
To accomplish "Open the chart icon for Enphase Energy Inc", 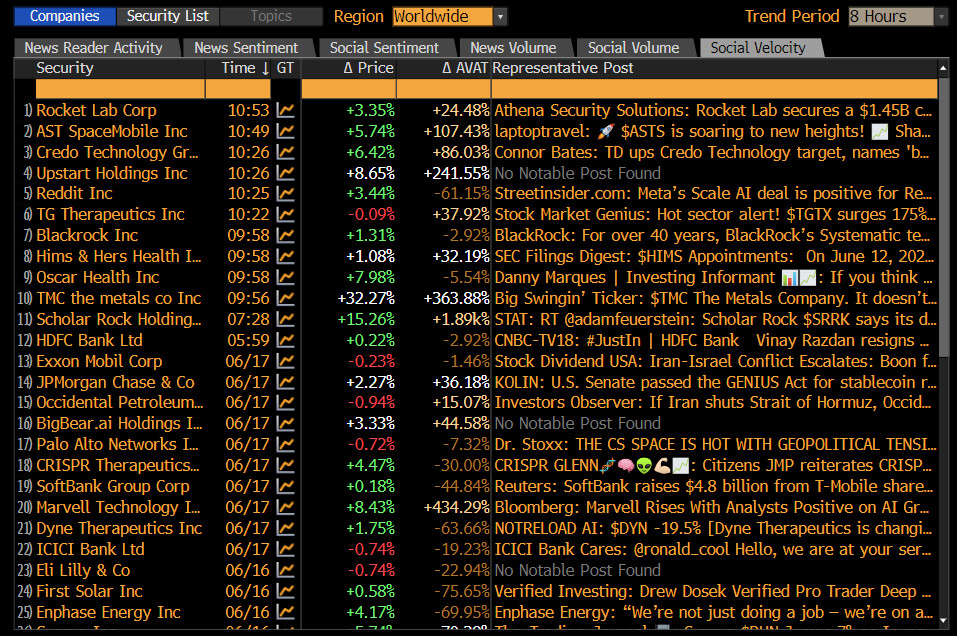I will click(285, 612).
